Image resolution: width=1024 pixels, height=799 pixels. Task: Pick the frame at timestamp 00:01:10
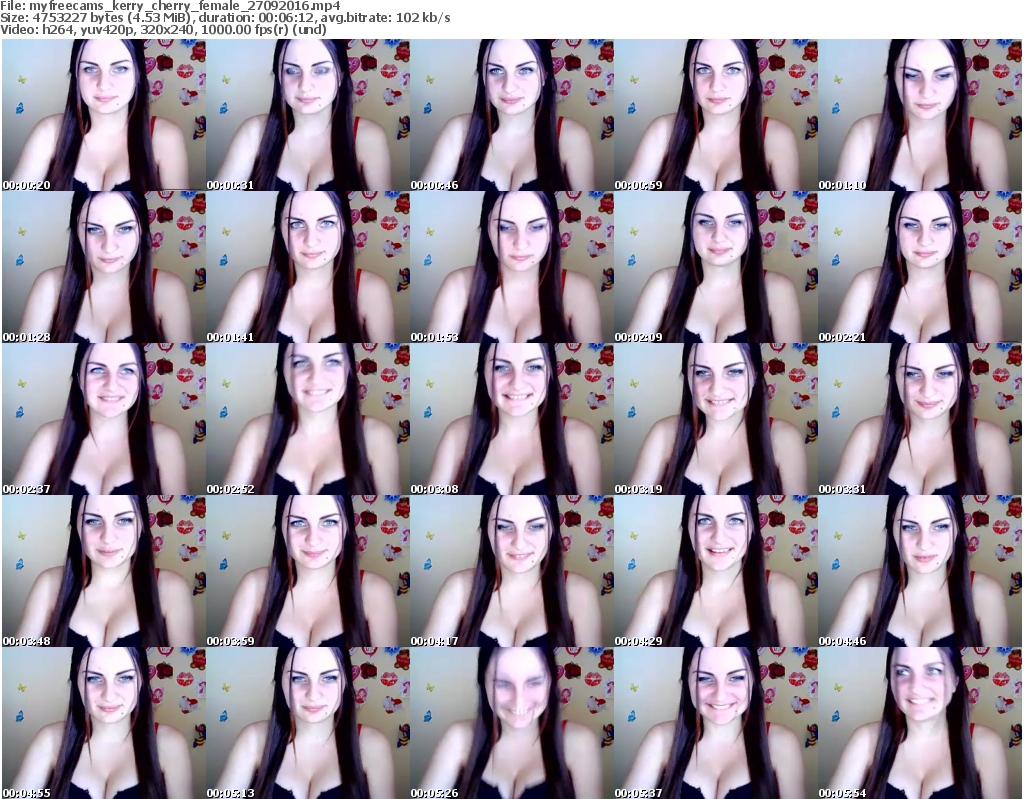tap(919, 115)
